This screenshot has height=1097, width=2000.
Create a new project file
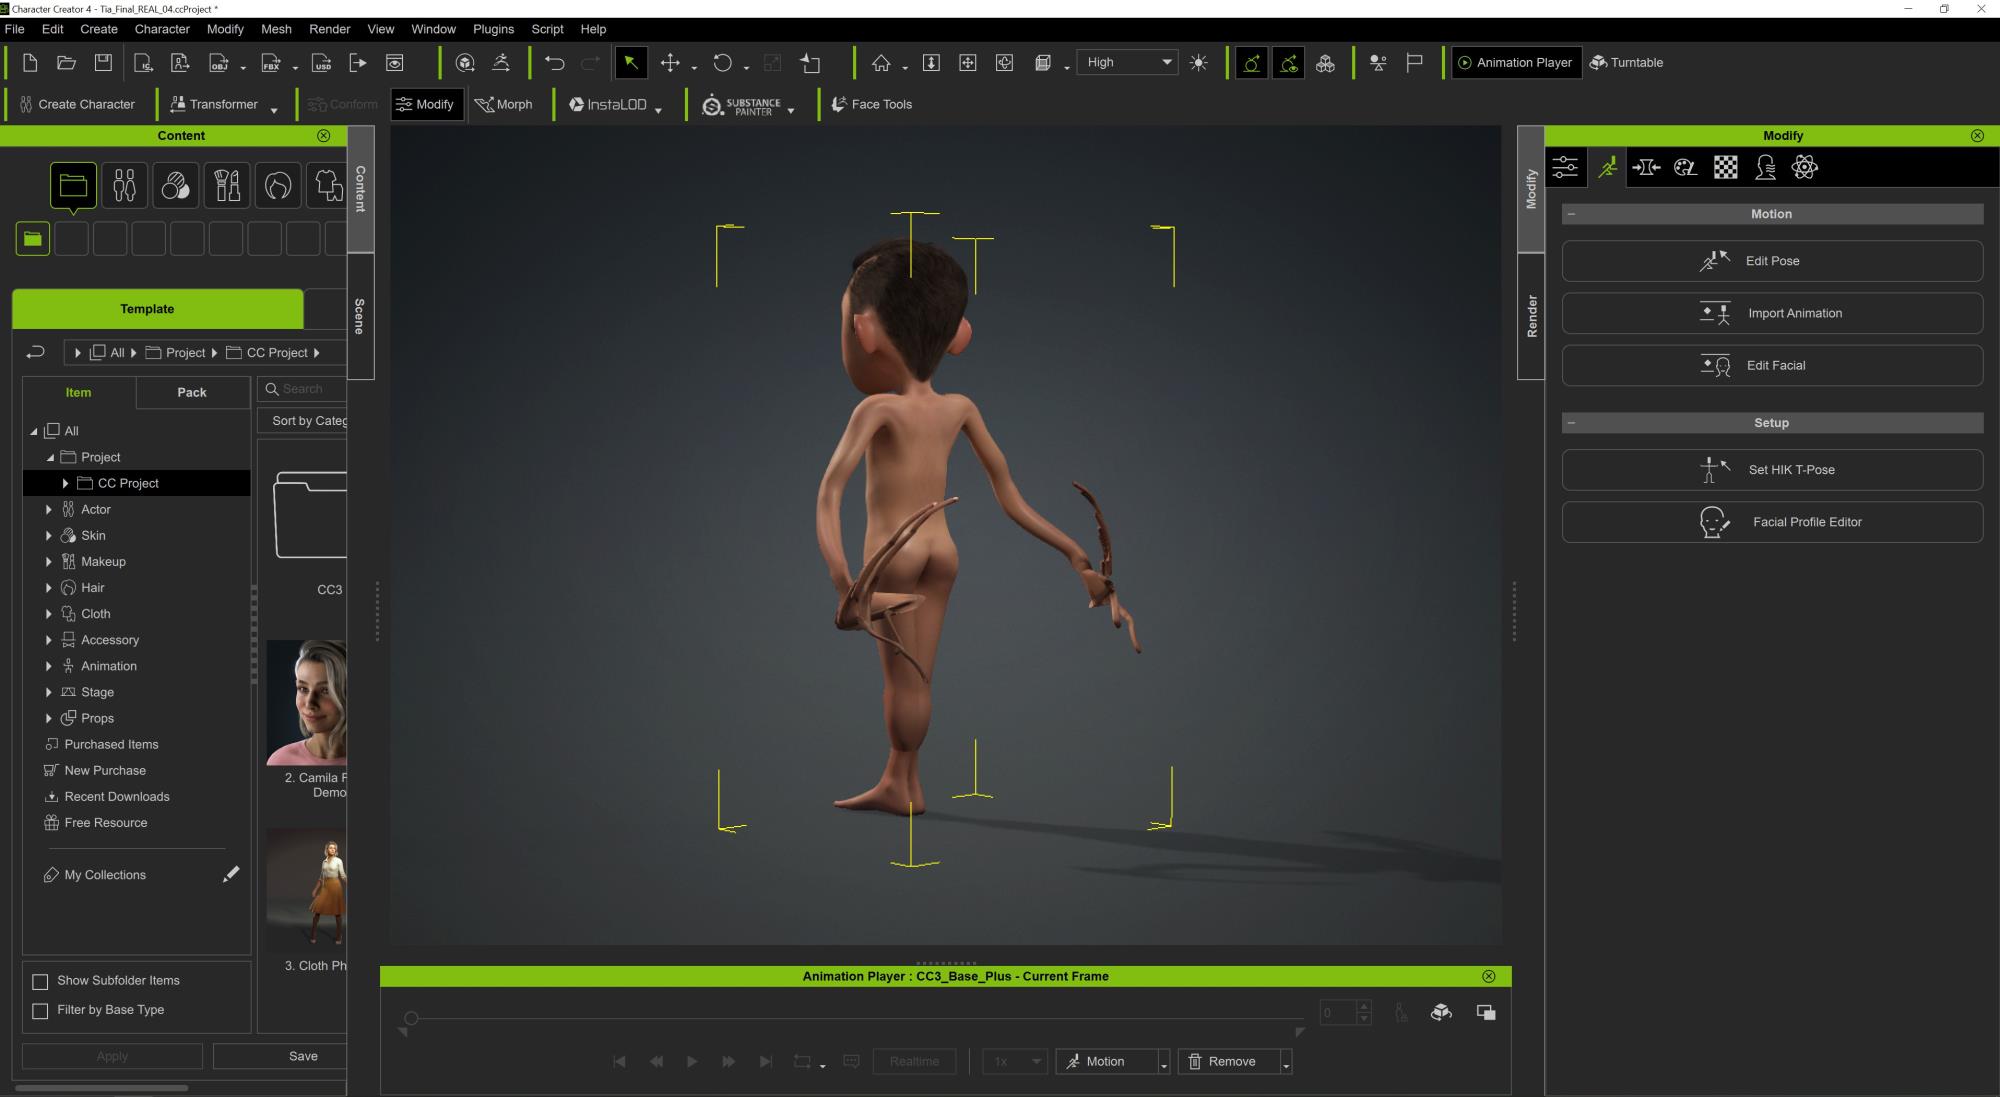(x=30, y=63)
